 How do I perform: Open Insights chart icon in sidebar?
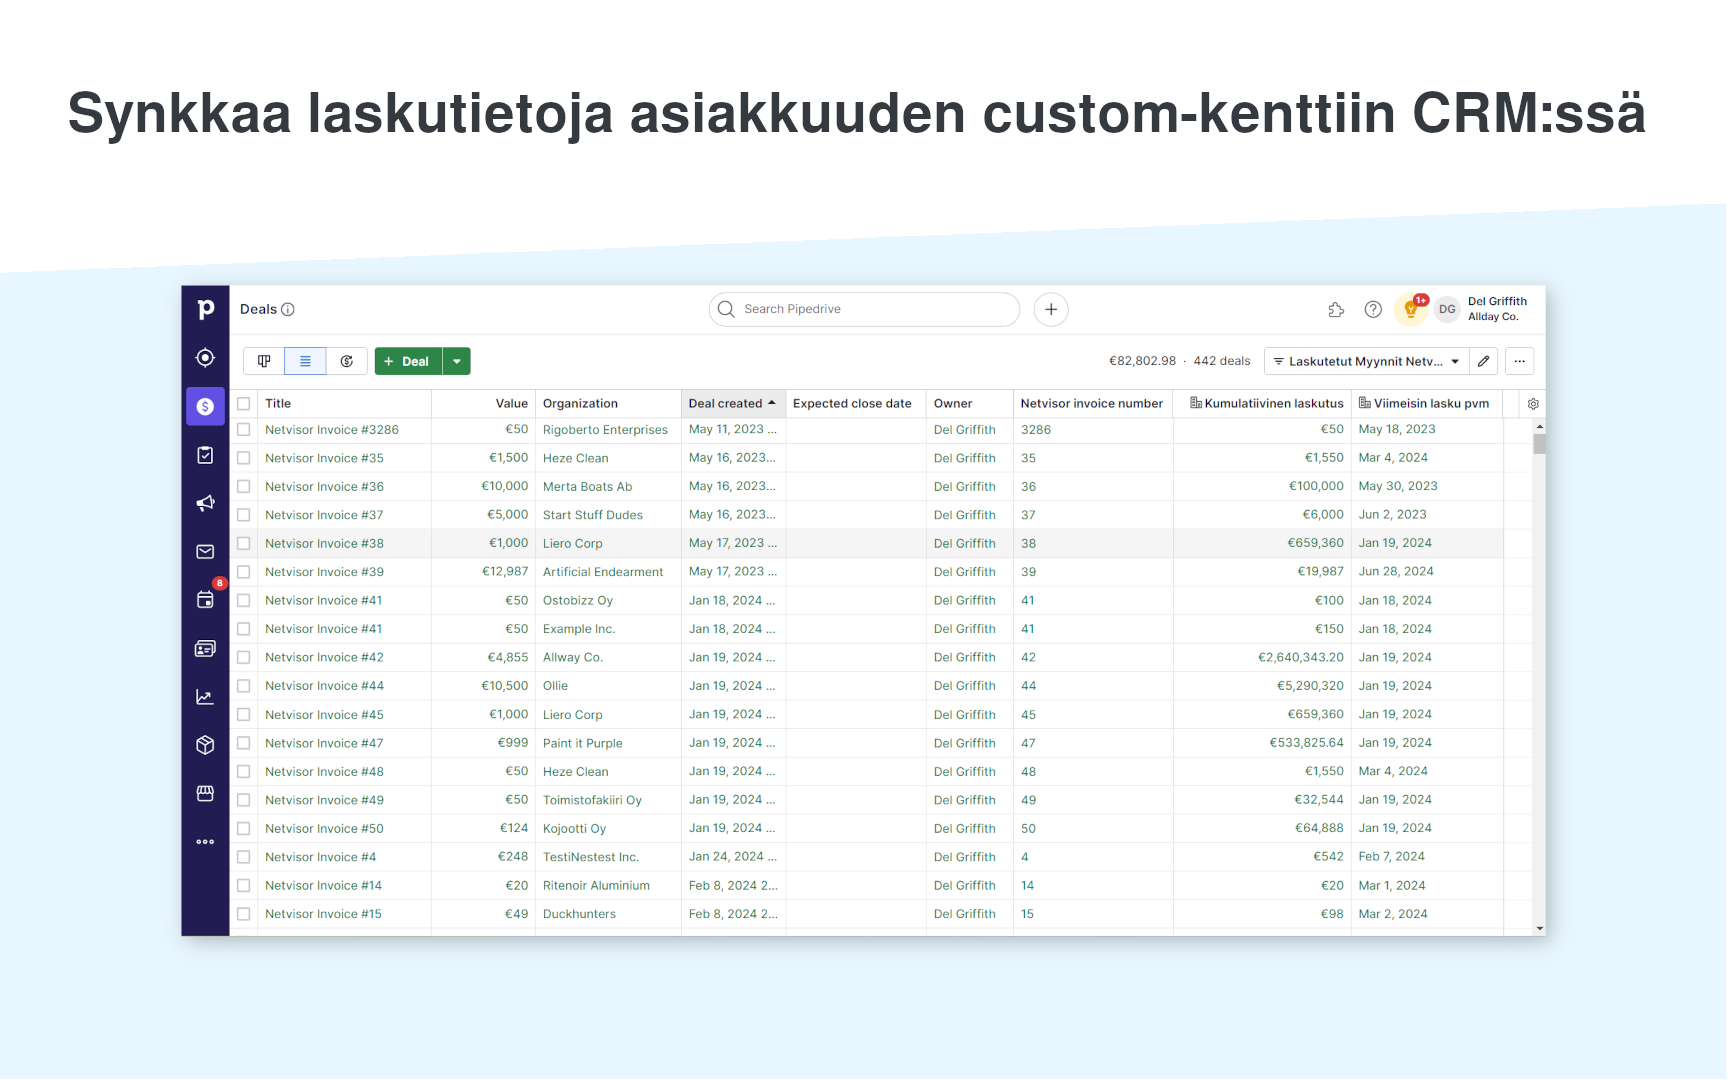pyautogui.click(x=205, y=697)
